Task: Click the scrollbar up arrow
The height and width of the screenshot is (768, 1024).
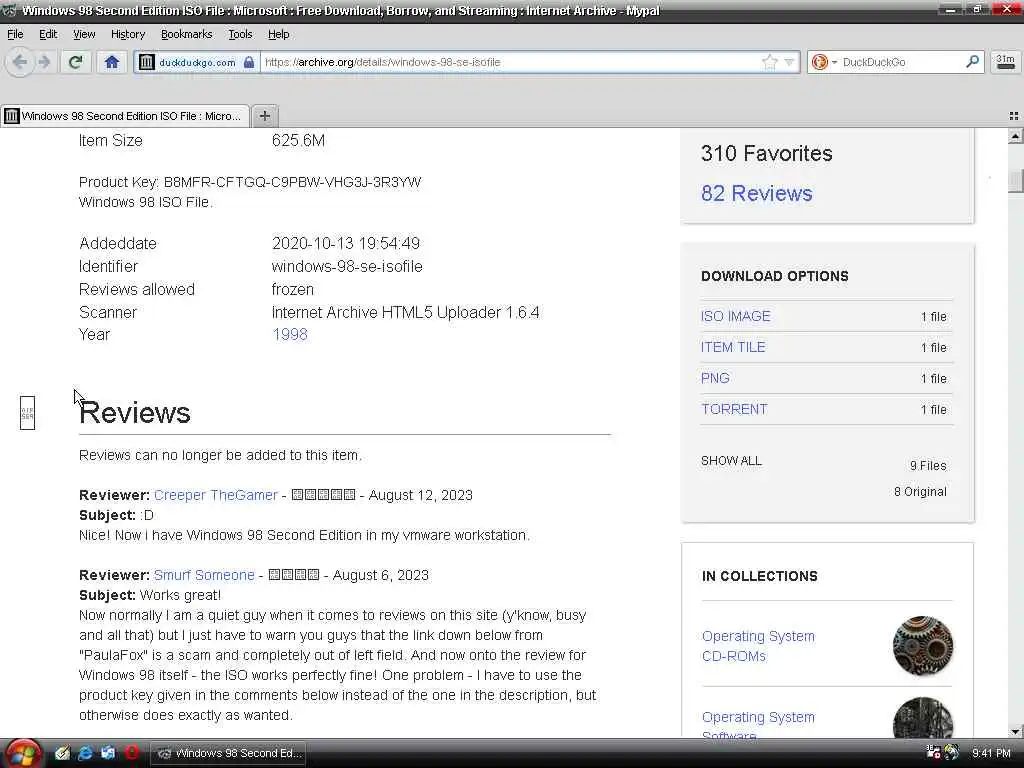Action: coord(1015,136)
